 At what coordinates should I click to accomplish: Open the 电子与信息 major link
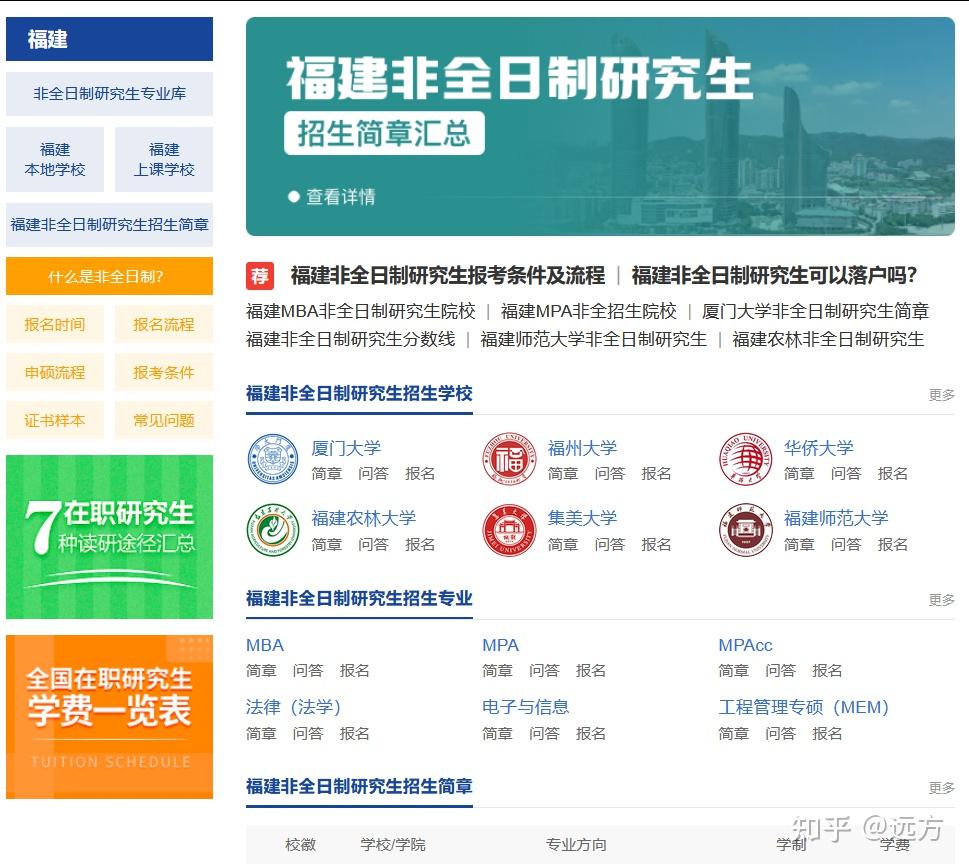coord(526,707)
